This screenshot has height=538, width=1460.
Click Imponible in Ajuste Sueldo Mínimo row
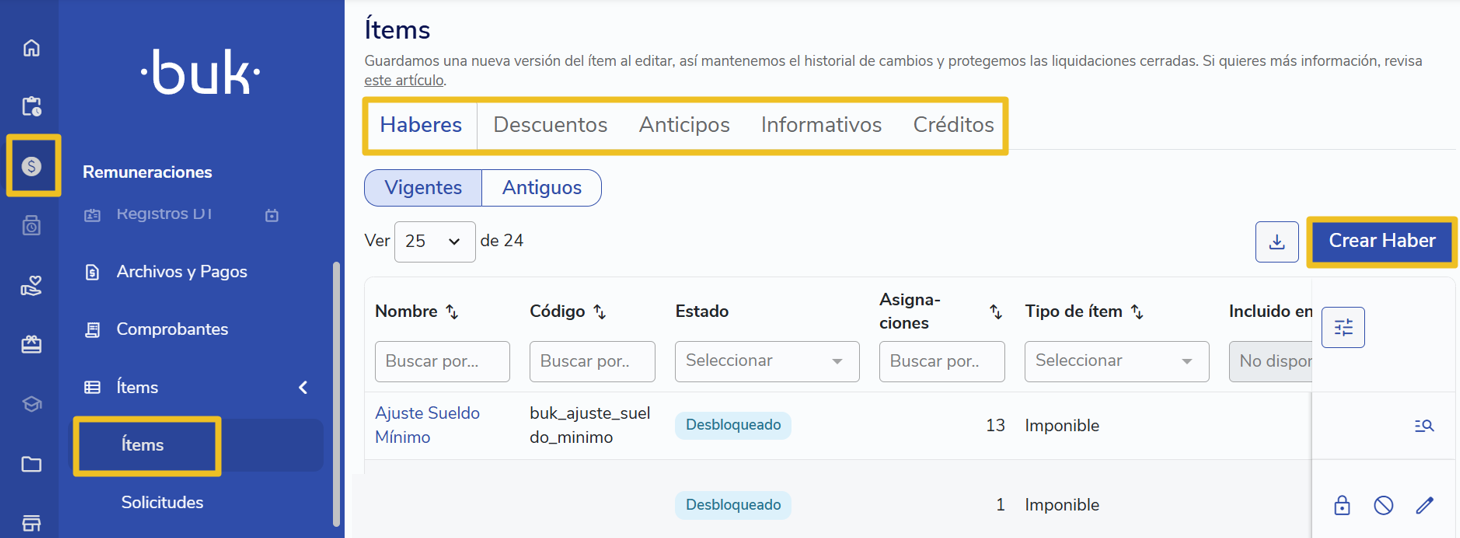[1062, 426]
